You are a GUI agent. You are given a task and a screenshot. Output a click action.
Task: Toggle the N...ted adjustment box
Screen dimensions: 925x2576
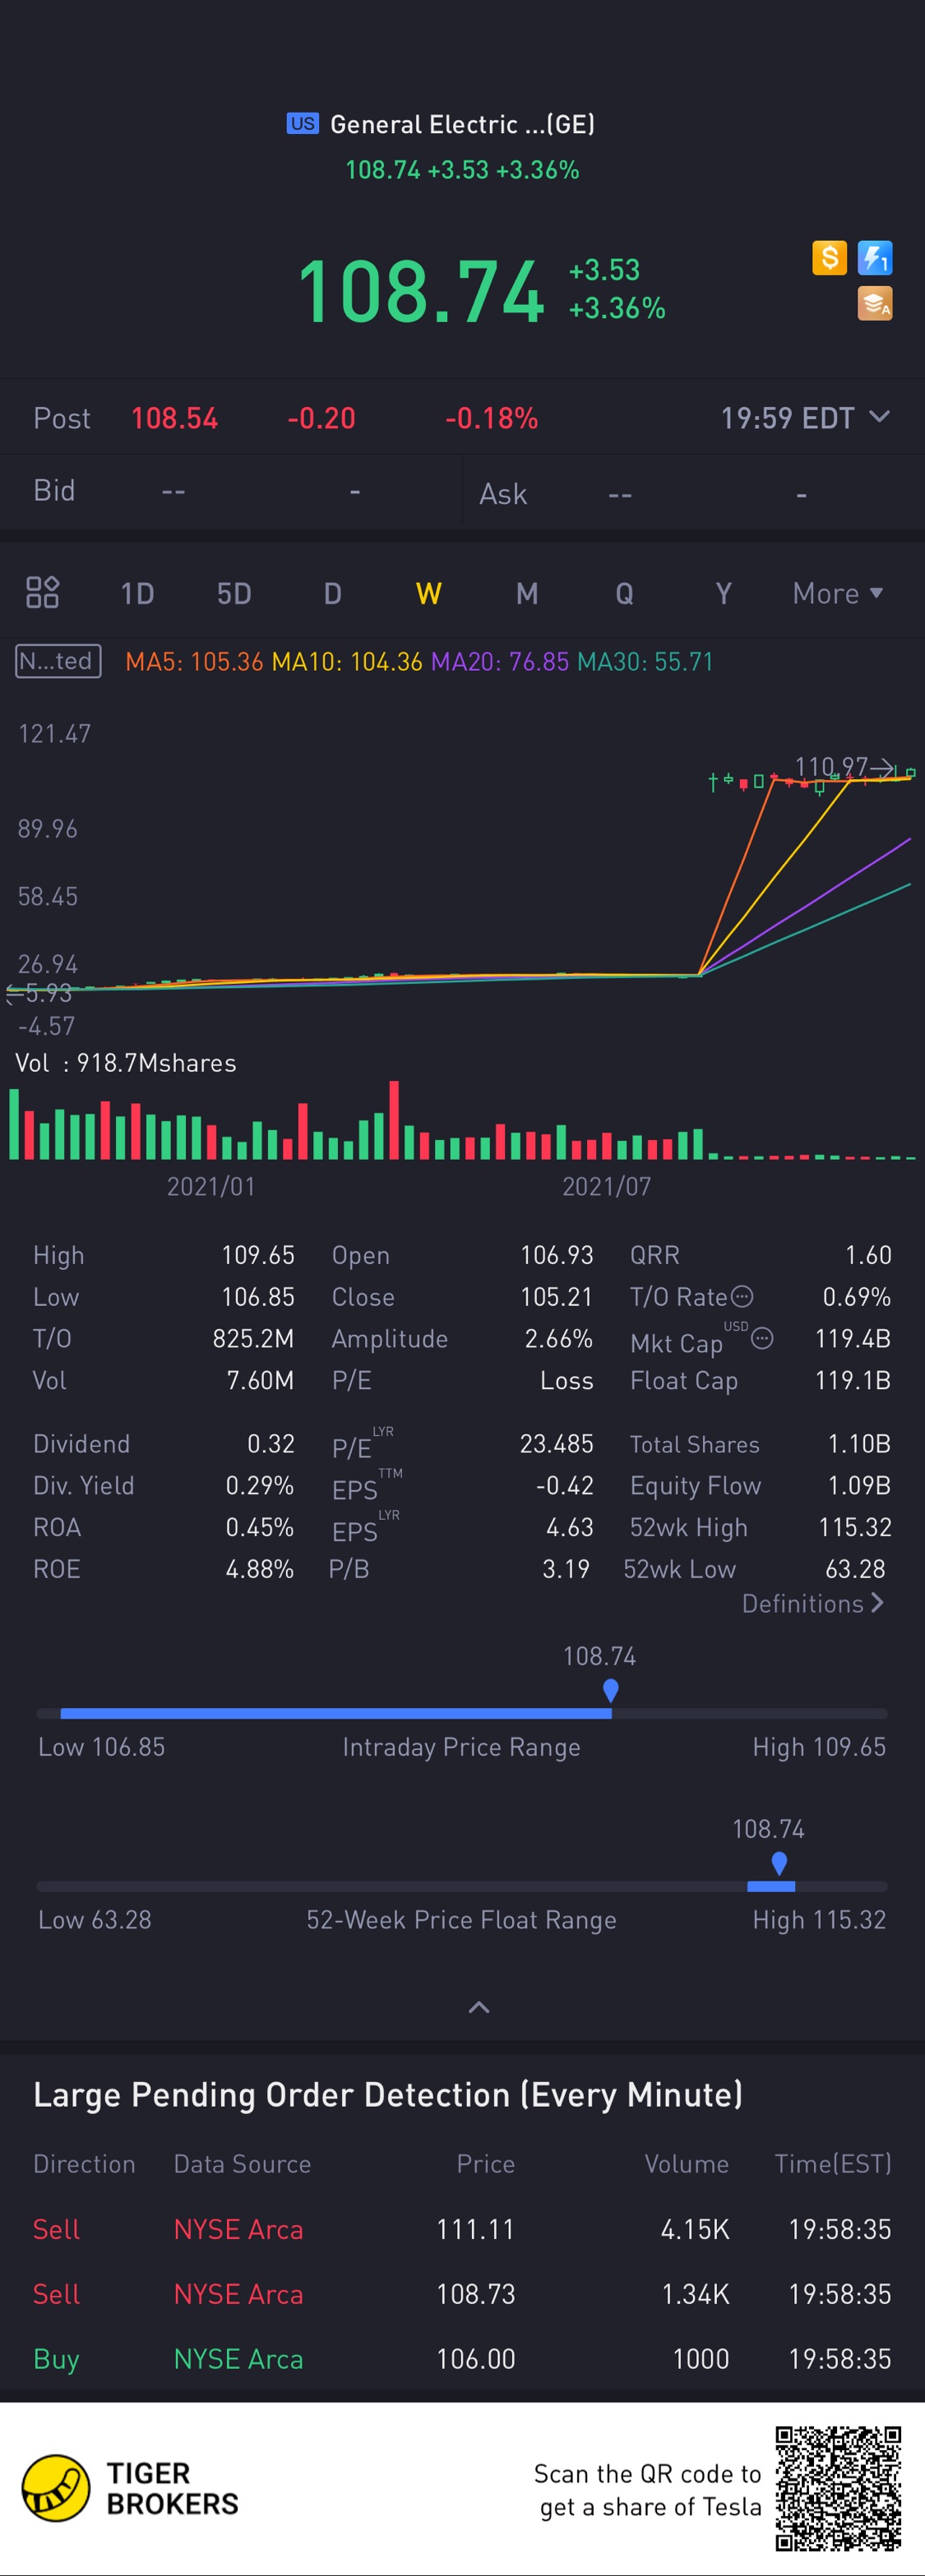[58, 661]
